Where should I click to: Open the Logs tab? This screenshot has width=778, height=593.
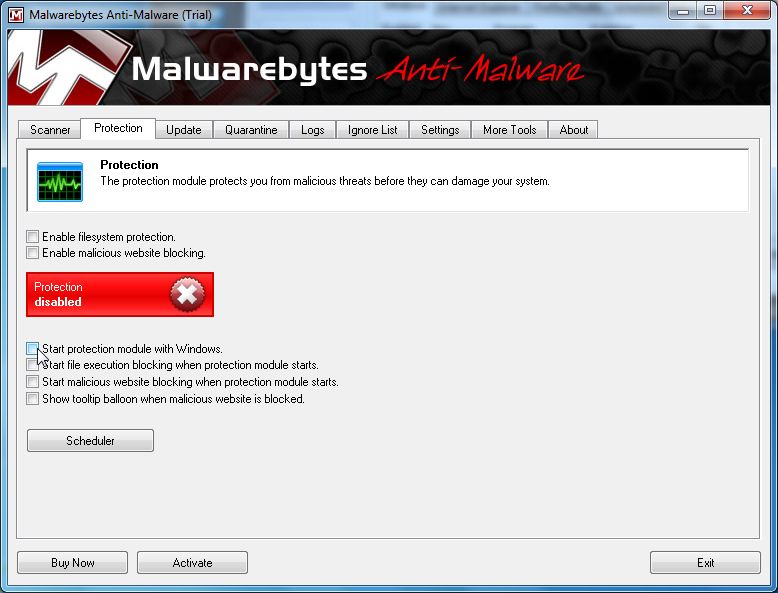click(313, 130)
